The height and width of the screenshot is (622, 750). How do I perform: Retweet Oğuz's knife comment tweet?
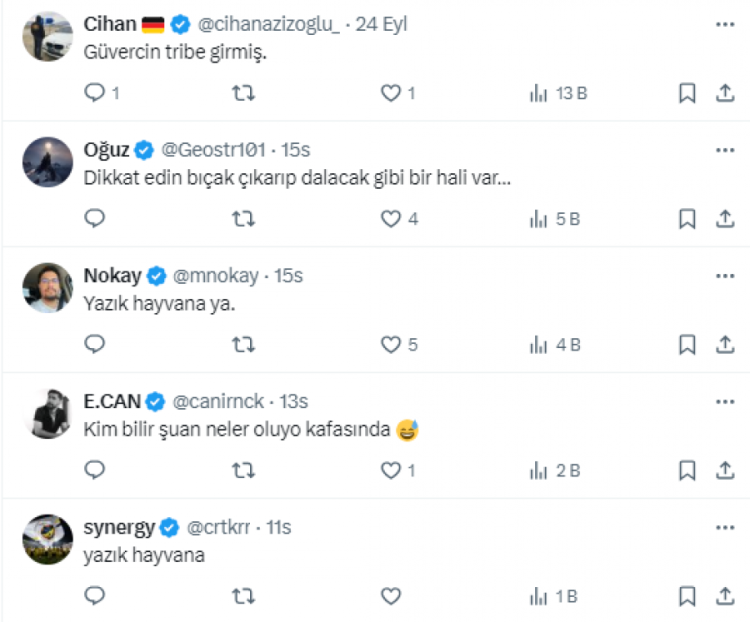click(243, 219)
